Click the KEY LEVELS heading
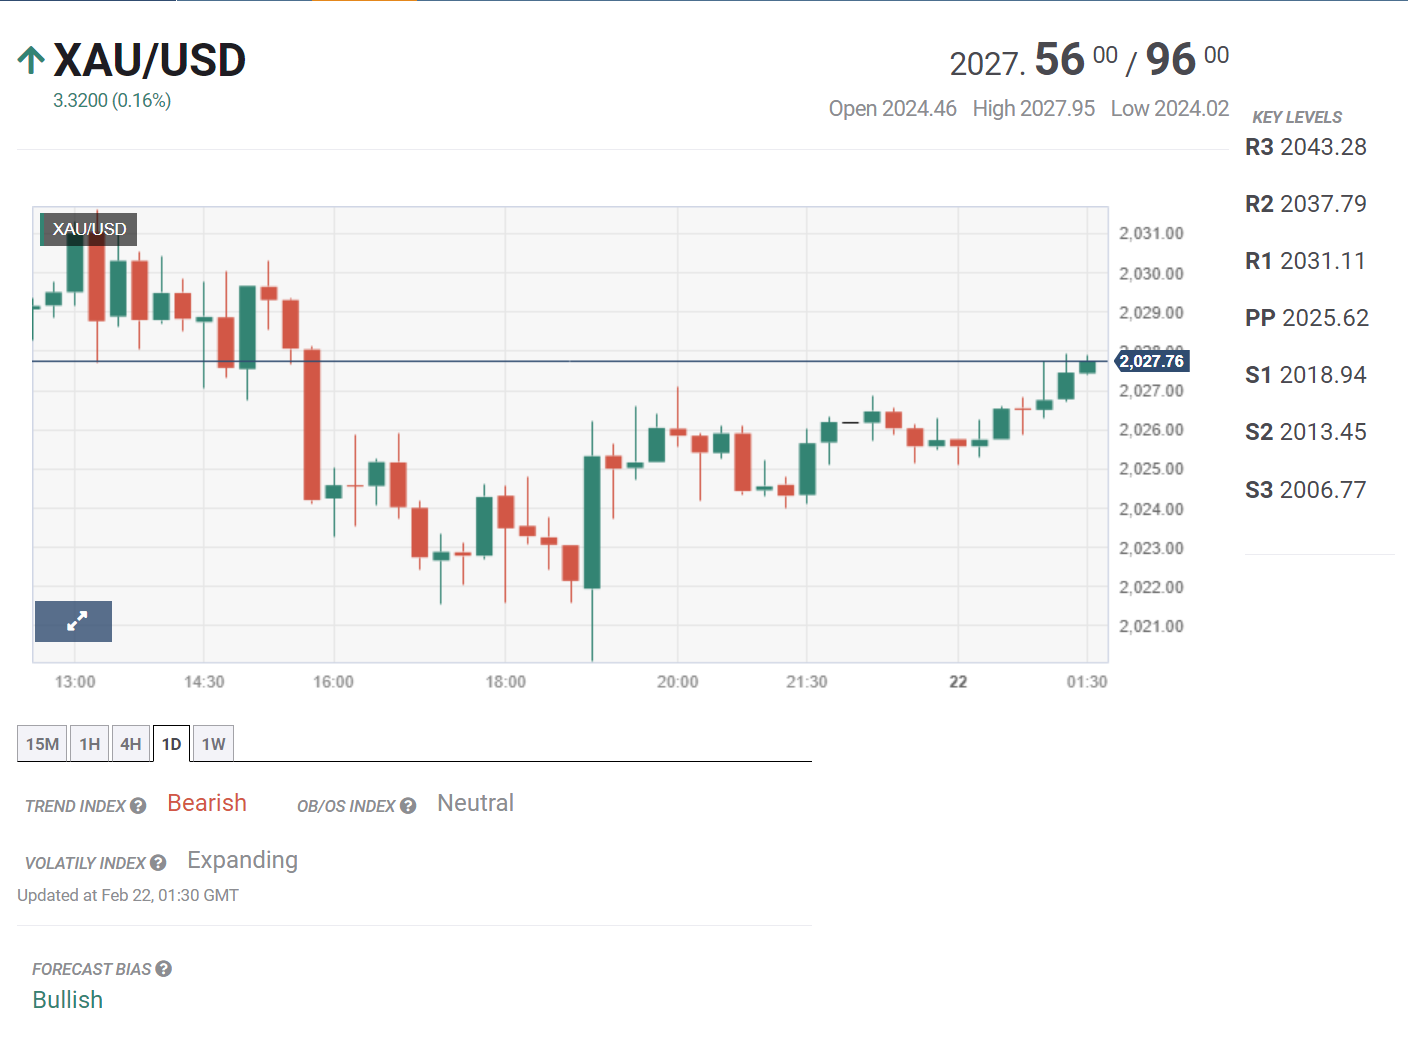This screenshot has width=1408, height=1051. (x=1297, y=117)
